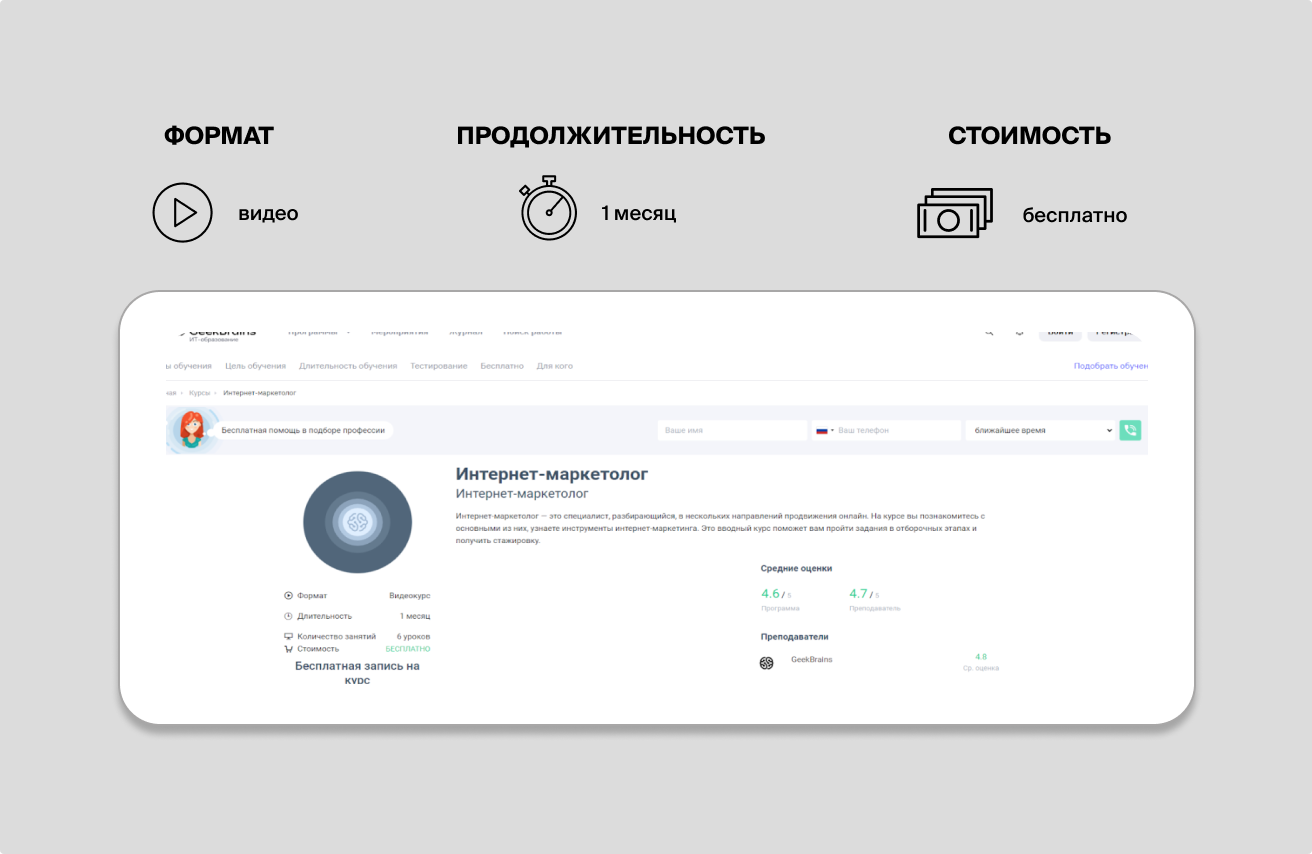The height and width of the screenshot is (854, 1312).
Task: Click the Интернет-маркетолог subtitle under the heading
Action: click(x=522, y=494)
